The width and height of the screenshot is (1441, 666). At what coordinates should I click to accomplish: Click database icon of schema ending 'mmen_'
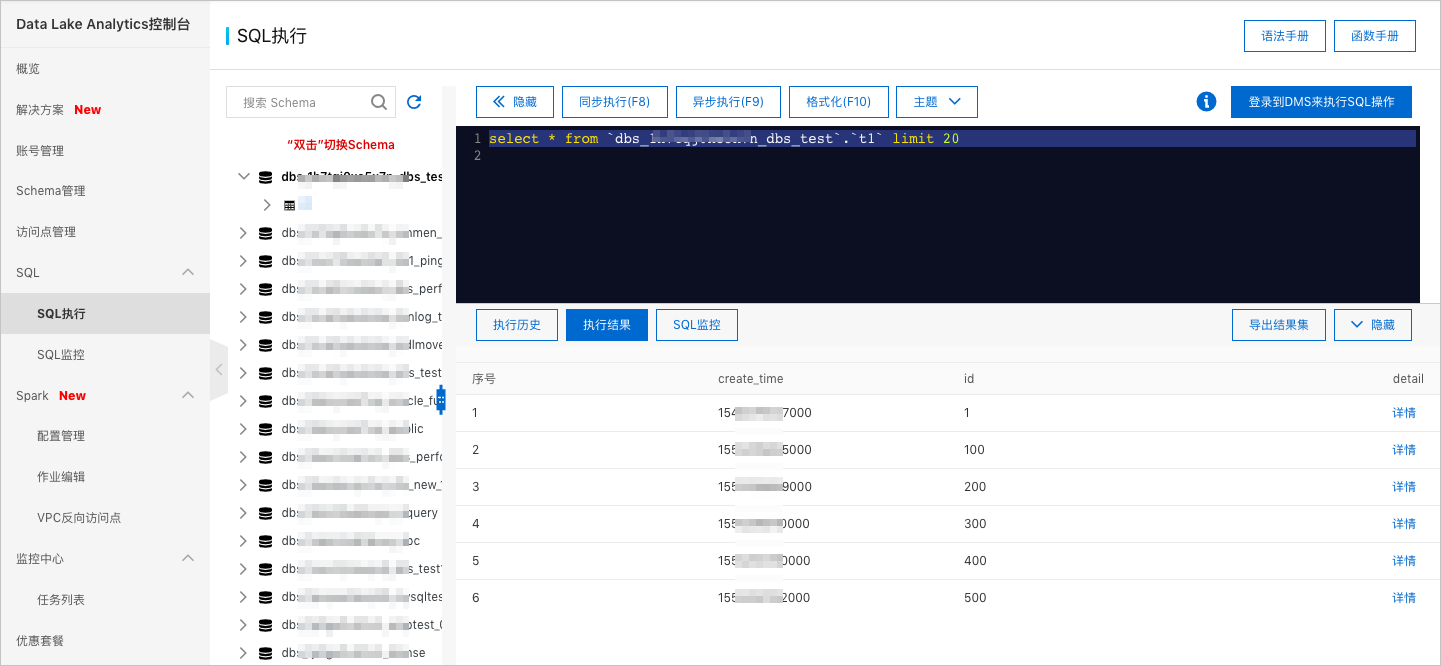tap(265, 233)
